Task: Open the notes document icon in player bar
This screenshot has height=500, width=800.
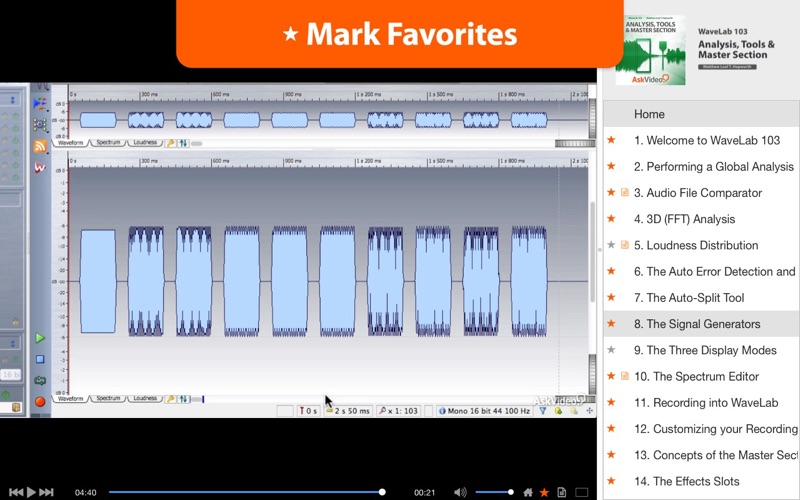Action: [x=562, y=492]
